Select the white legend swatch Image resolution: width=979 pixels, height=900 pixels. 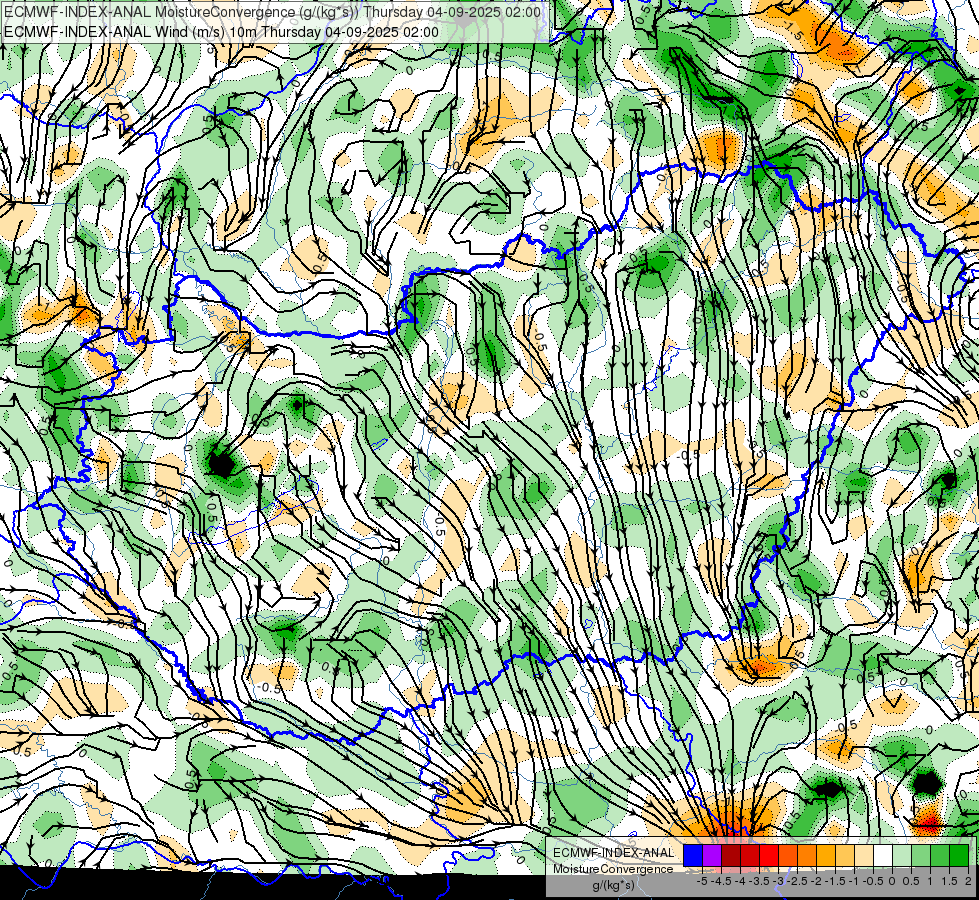(883, 855)
